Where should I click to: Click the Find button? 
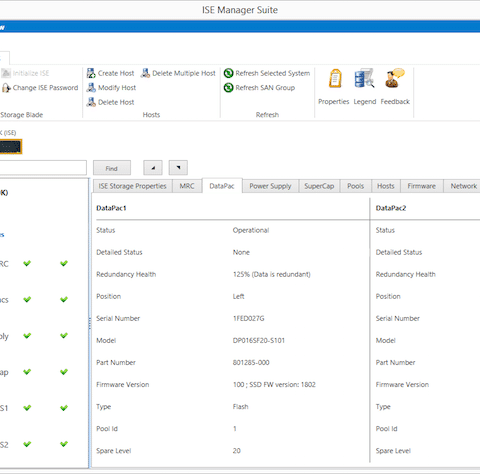[x=112, y=168]
